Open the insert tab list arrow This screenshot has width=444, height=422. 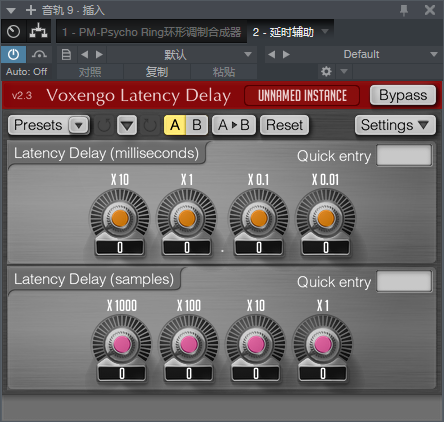325,32
